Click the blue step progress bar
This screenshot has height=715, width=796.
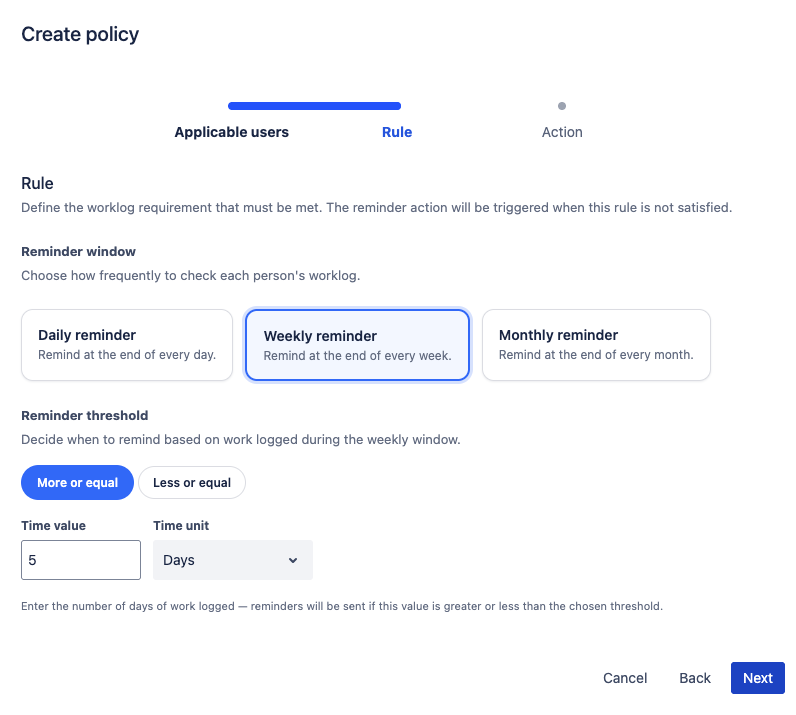[x=314, y=106]
